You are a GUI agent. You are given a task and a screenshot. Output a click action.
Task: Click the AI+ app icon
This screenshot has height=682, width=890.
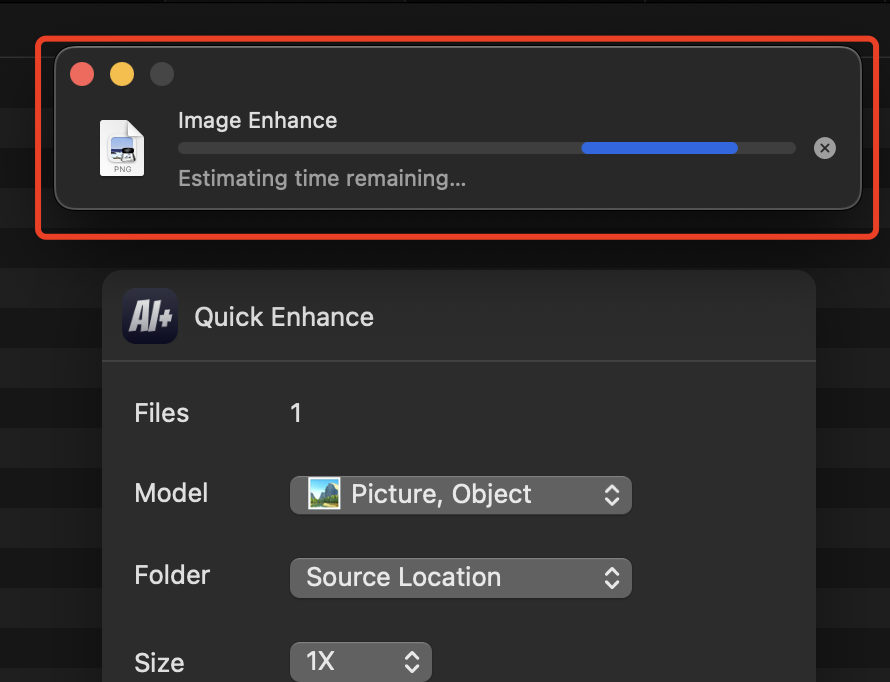tap(150, 317)
